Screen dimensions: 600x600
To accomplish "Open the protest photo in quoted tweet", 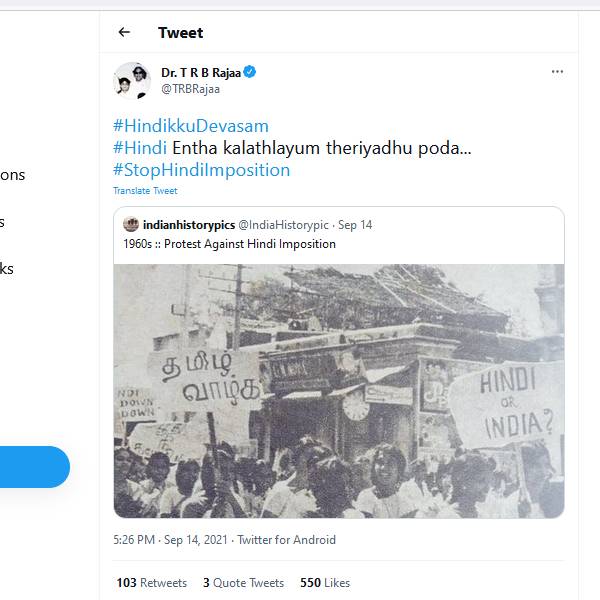I will click(x=338, y=390).
